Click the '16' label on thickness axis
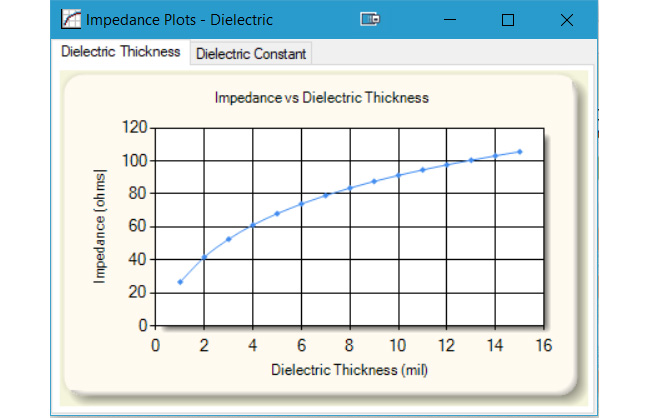Viewport: 650px width, 418px height. [544, 345]
